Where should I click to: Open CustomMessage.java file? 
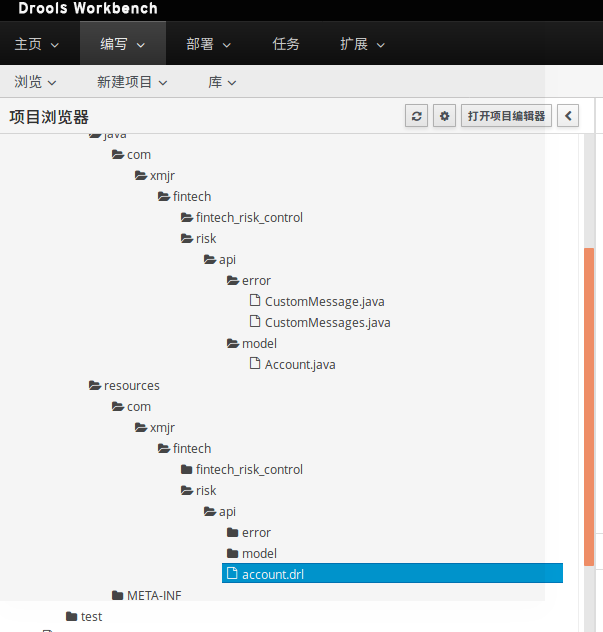coord(324,301)
